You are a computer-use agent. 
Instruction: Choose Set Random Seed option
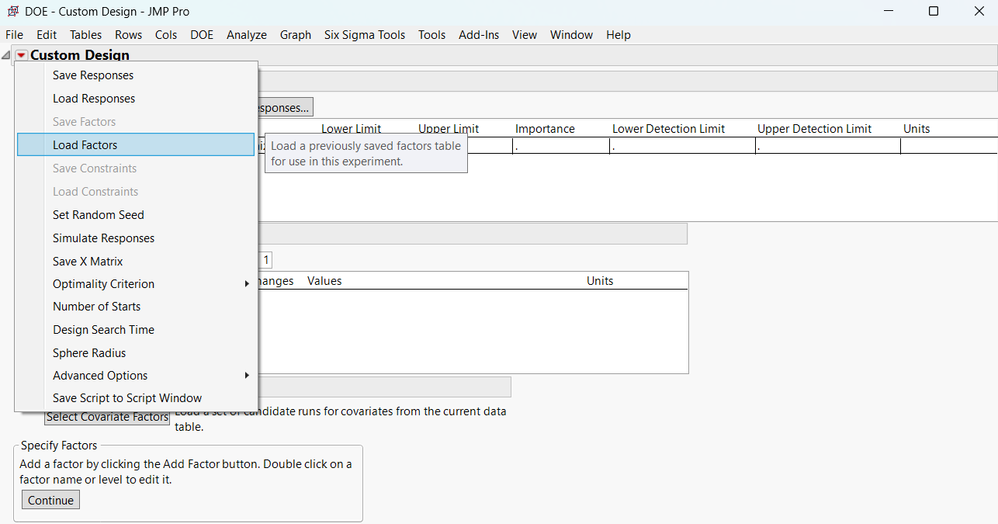[98, 215]
